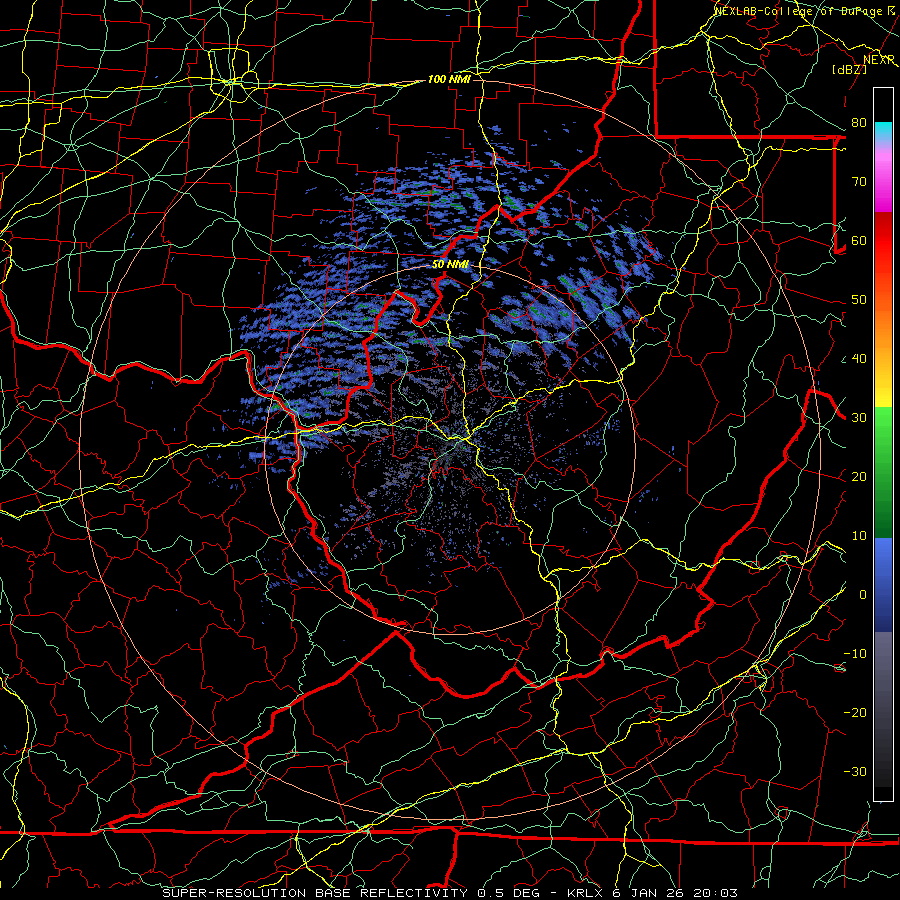Click the -30 value on the dBZ scale

coord(855,771)
